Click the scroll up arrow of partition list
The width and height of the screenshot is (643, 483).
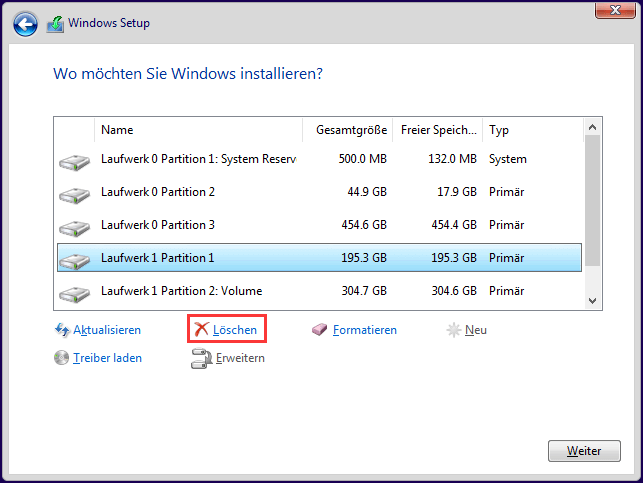(592, 128)
